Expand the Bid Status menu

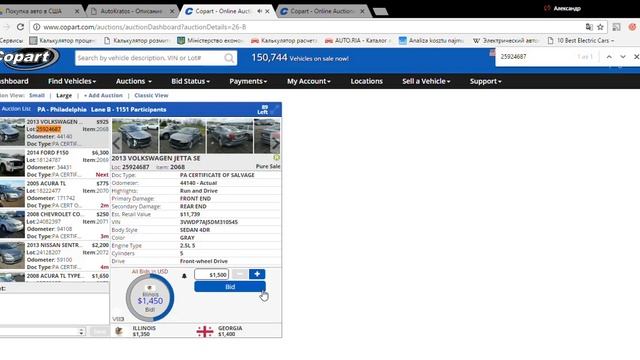pyautogui.click(x=190, y=81)
